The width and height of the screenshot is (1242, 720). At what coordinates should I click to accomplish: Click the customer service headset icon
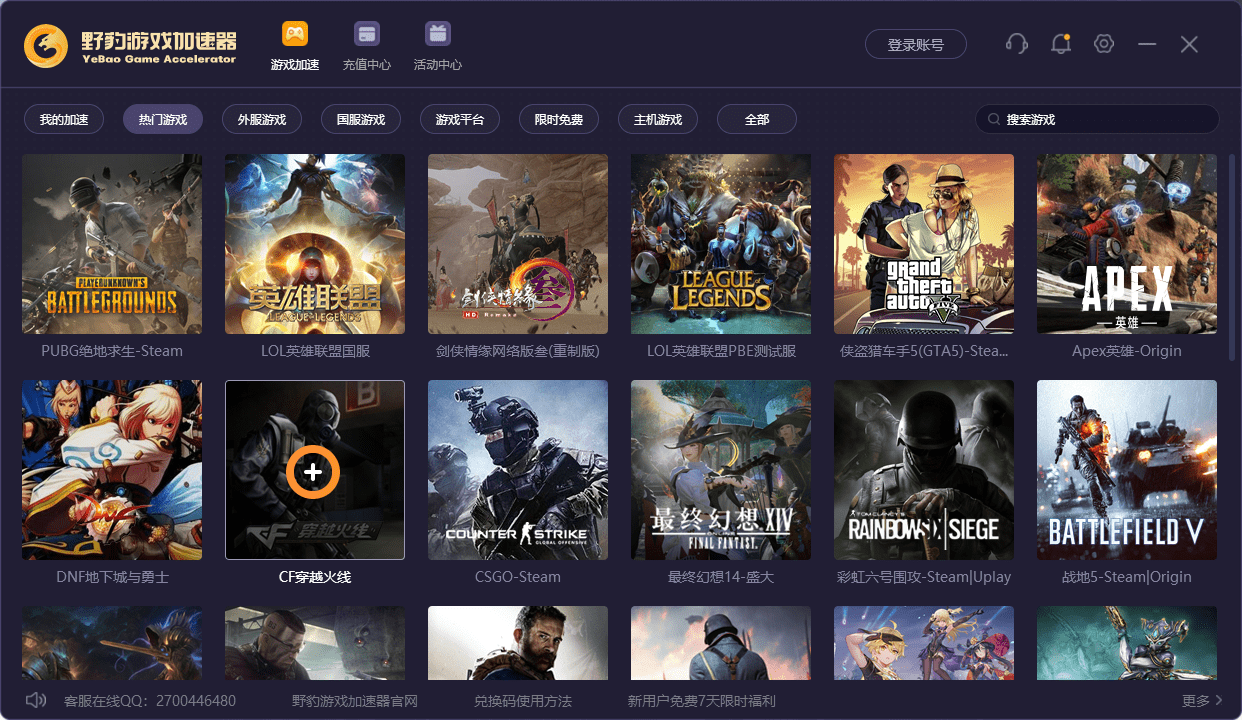(x=1017, y=44)
